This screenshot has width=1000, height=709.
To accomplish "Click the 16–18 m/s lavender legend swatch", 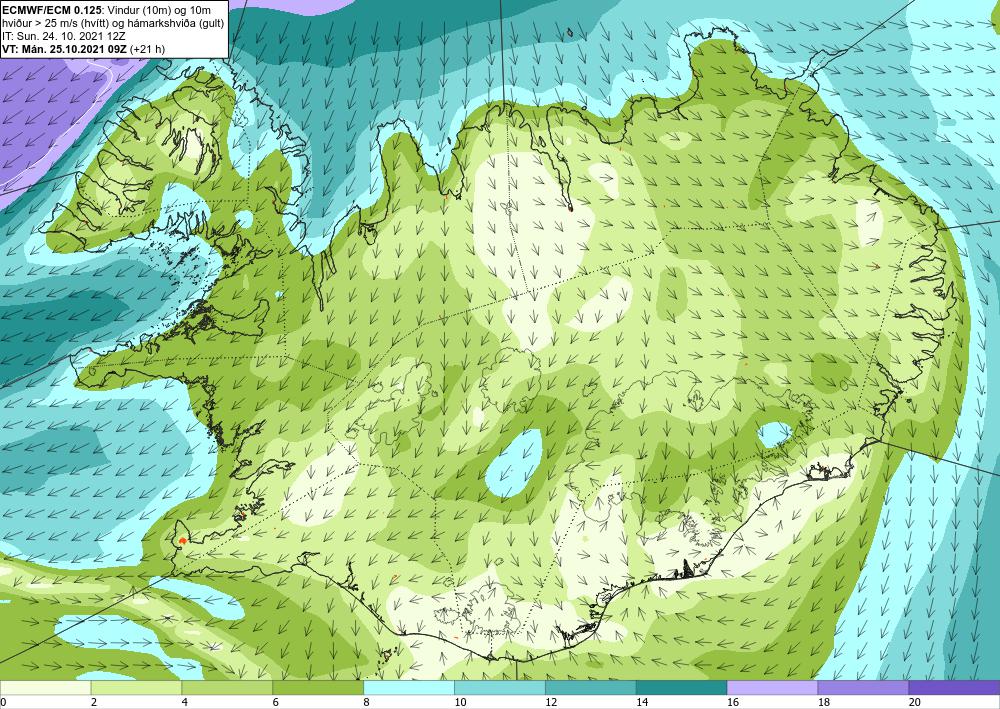I will (772, 687).
